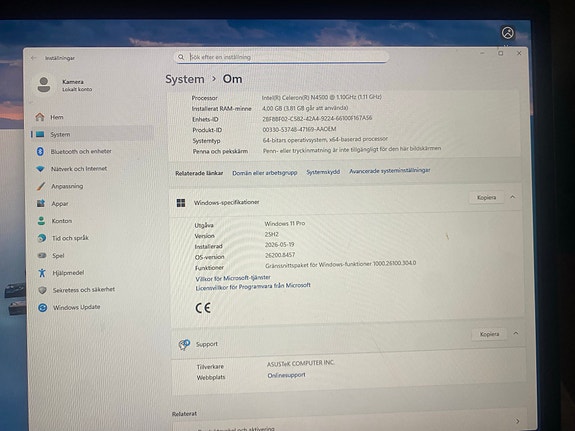Open the Hem home icon

(40, 117)
